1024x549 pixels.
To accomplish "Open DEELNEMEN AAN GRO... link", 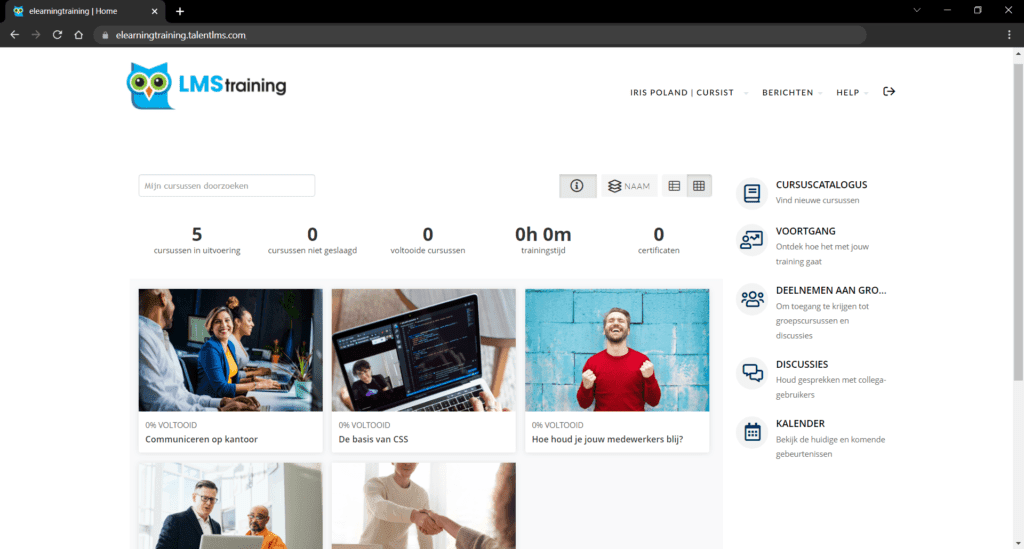I will 831,290.
